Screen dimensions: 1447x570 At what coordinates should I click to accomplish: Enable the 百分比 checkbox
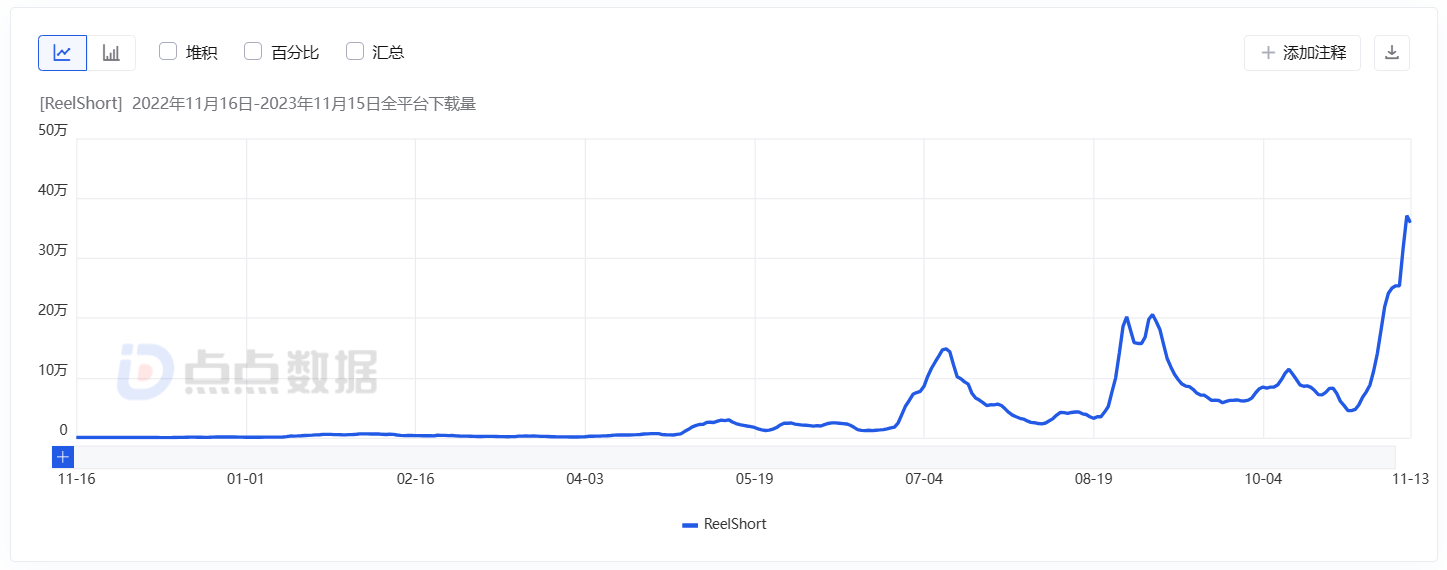[253, 52]
